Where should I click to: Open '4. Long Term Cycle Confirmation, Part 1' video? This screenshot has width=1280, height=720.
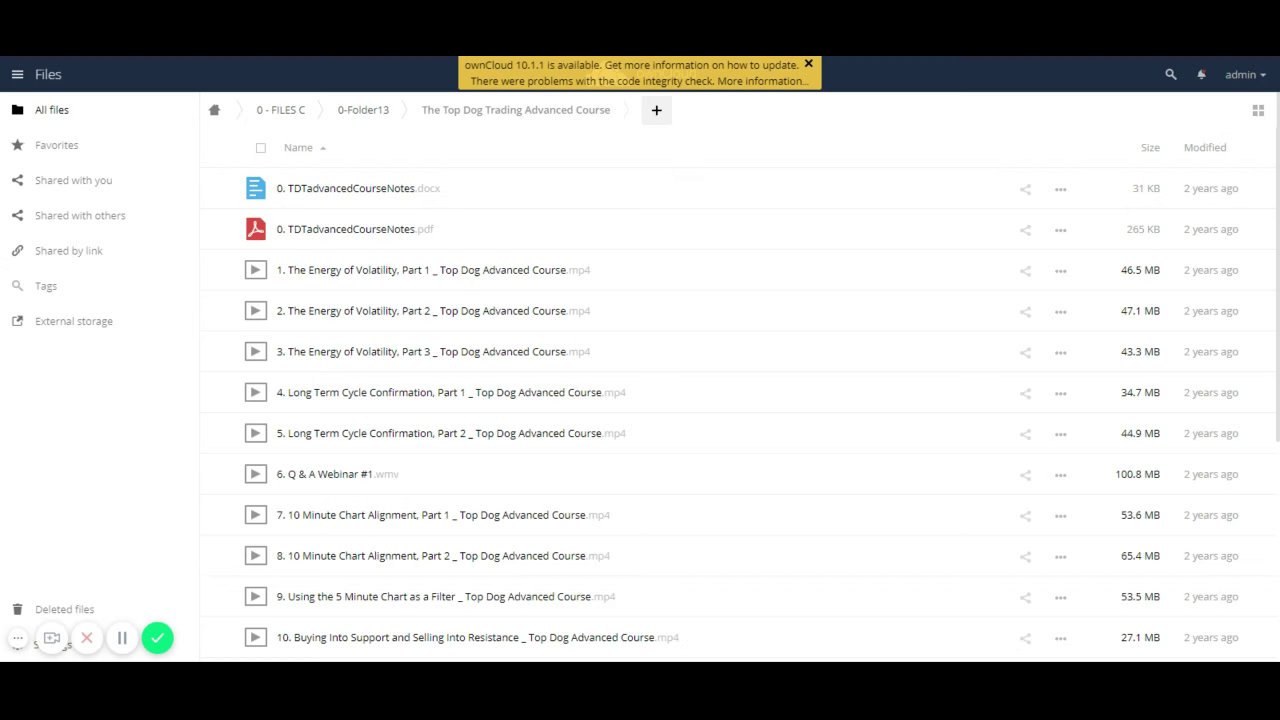(451, 392)
